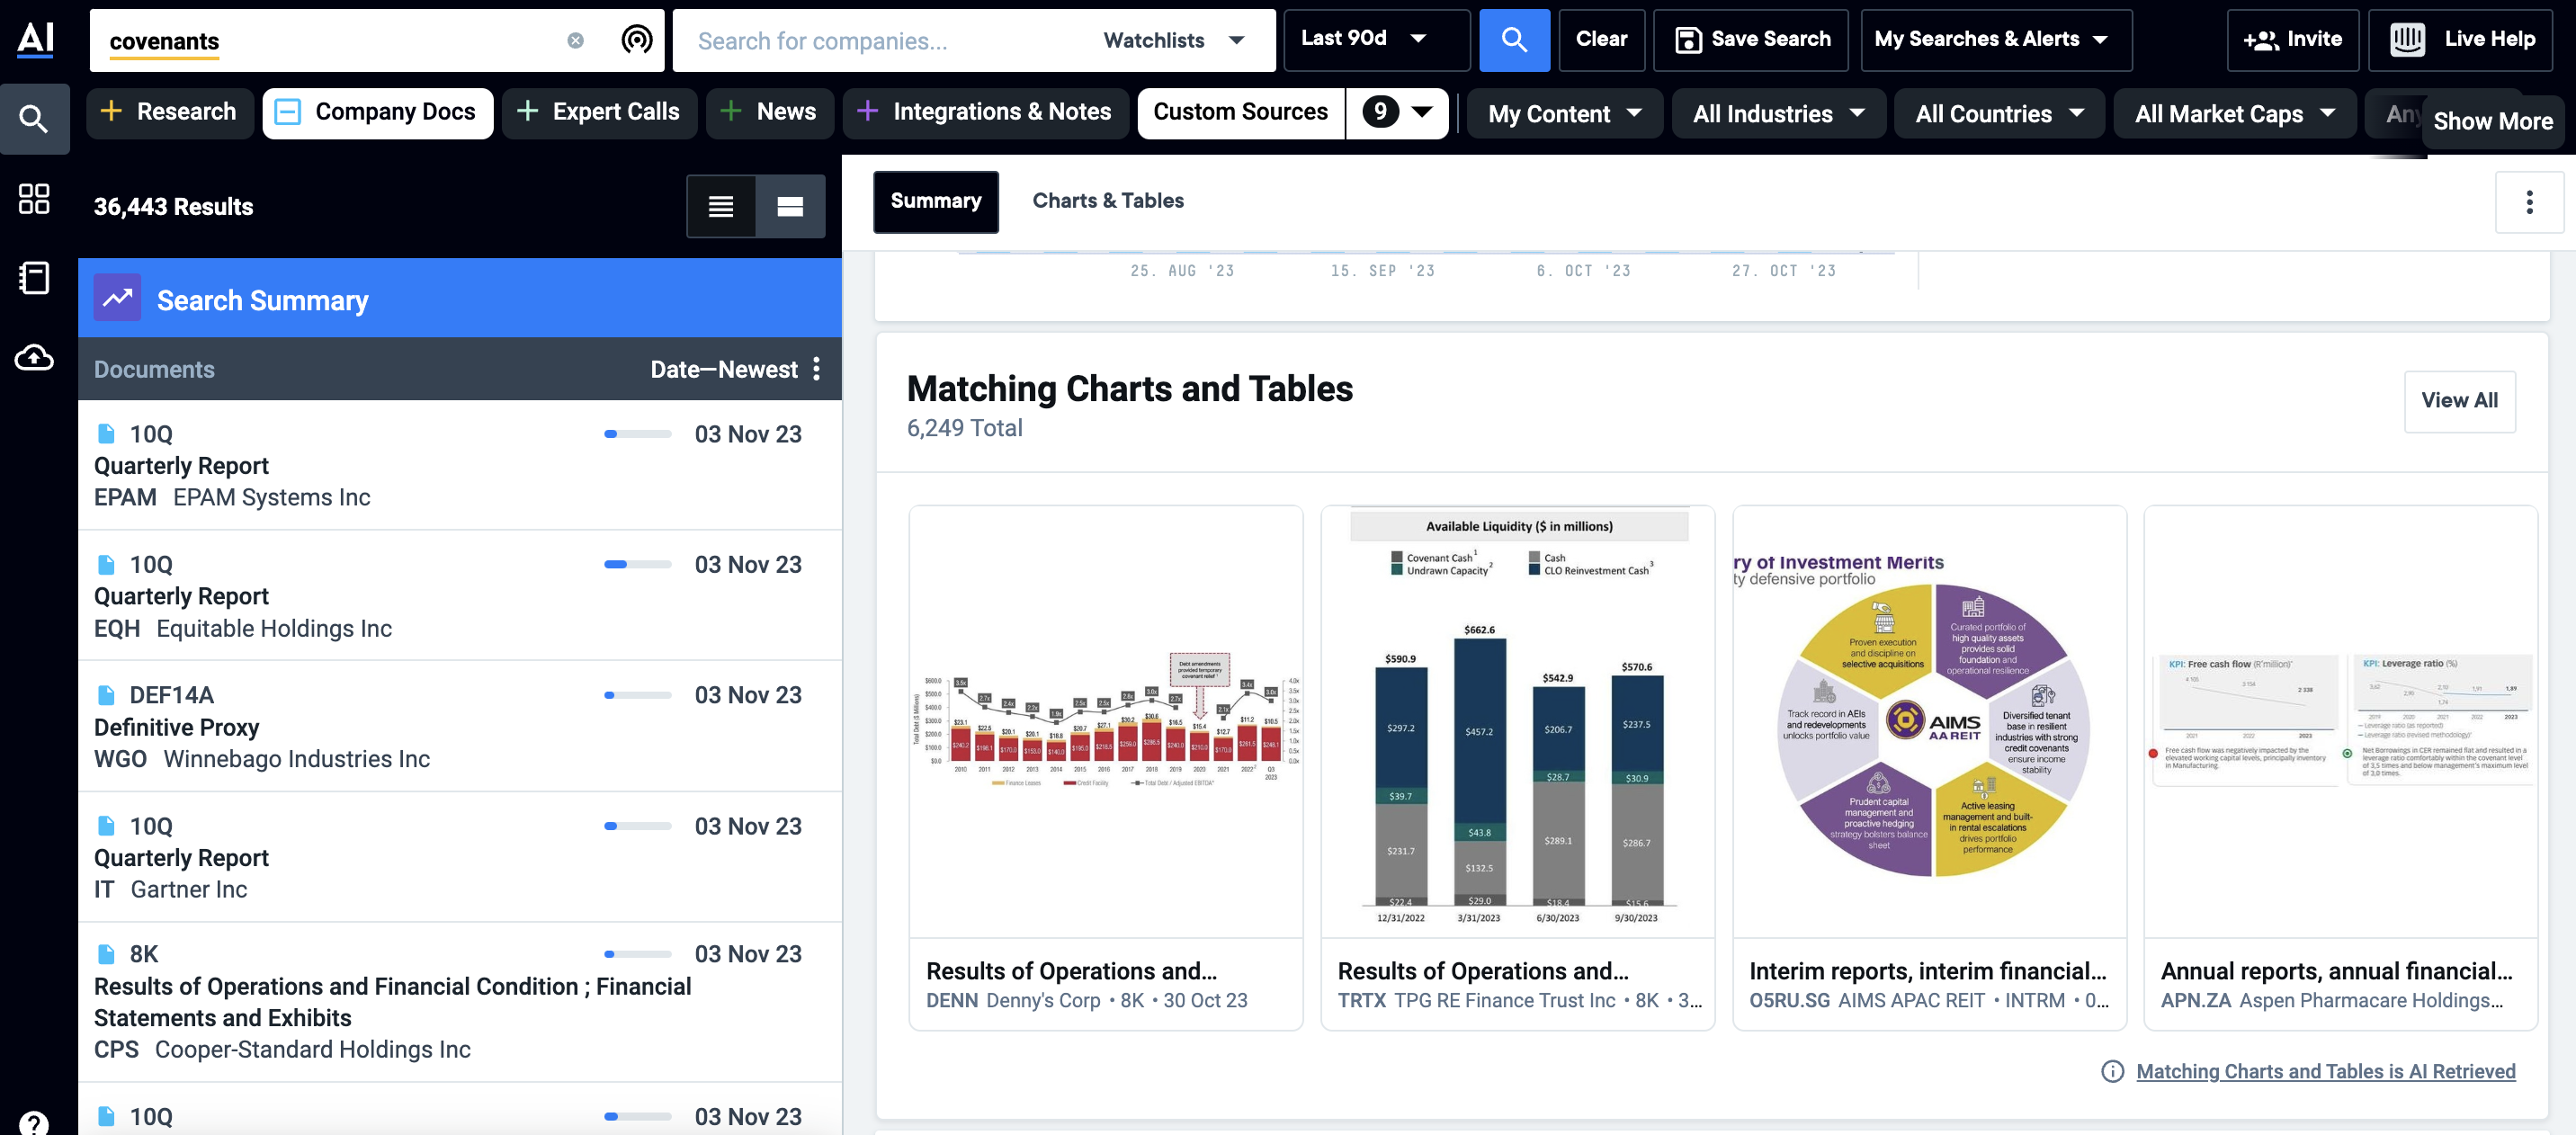
Task: Open the All Market Caps dropdown
Action: coord(2234,113)
